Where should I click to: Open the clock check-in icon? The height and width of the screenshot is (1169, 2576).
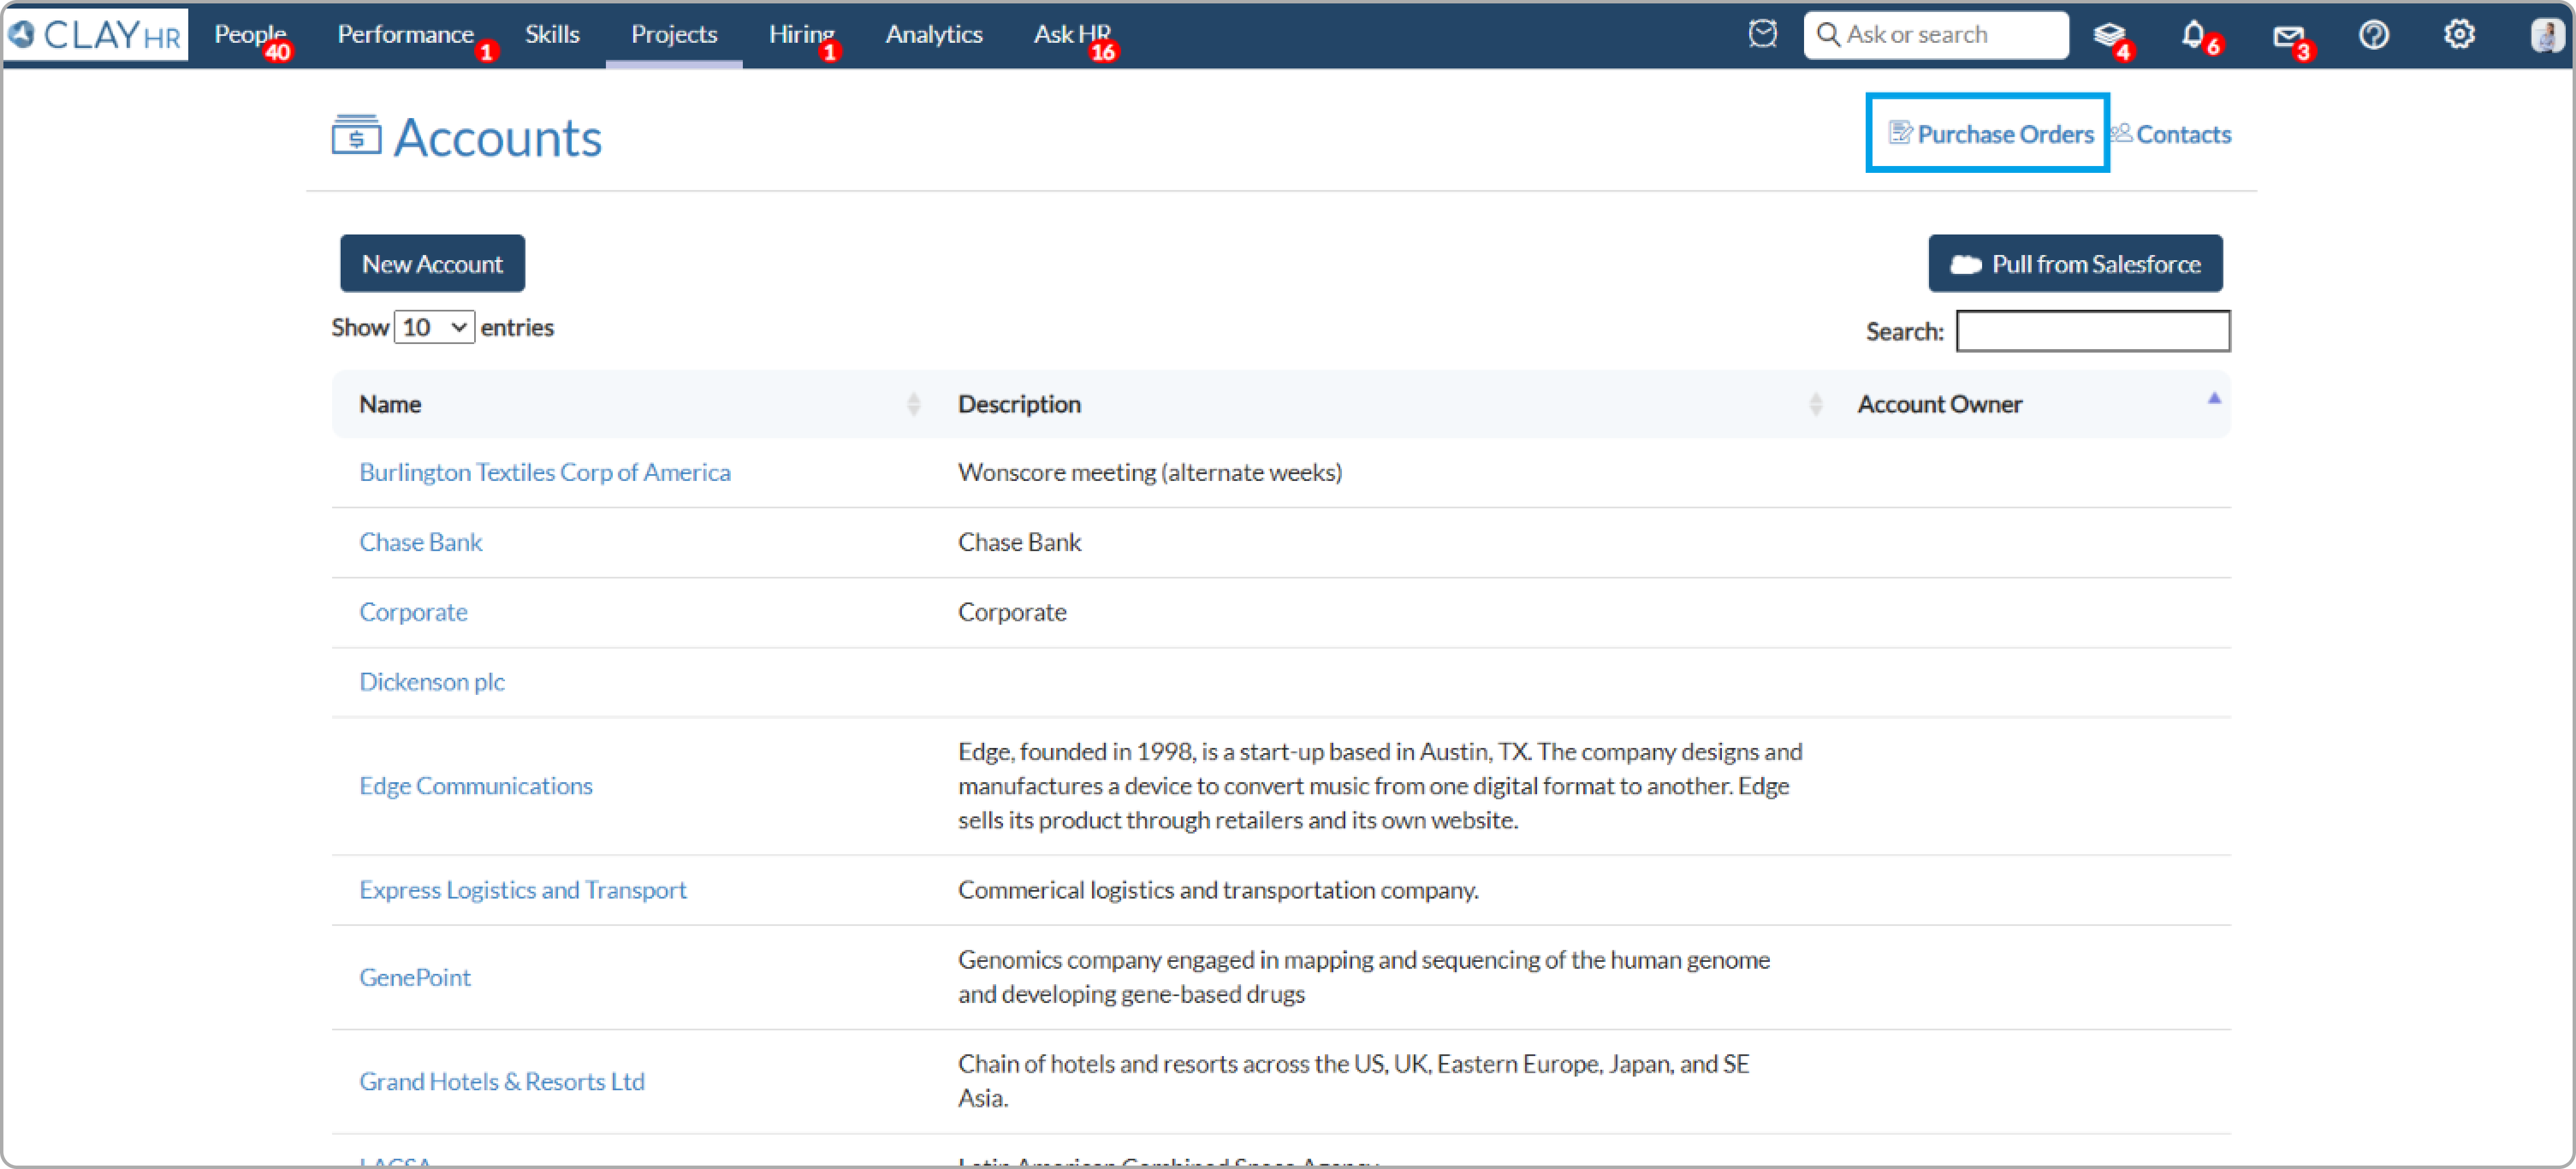point(1763,35)
